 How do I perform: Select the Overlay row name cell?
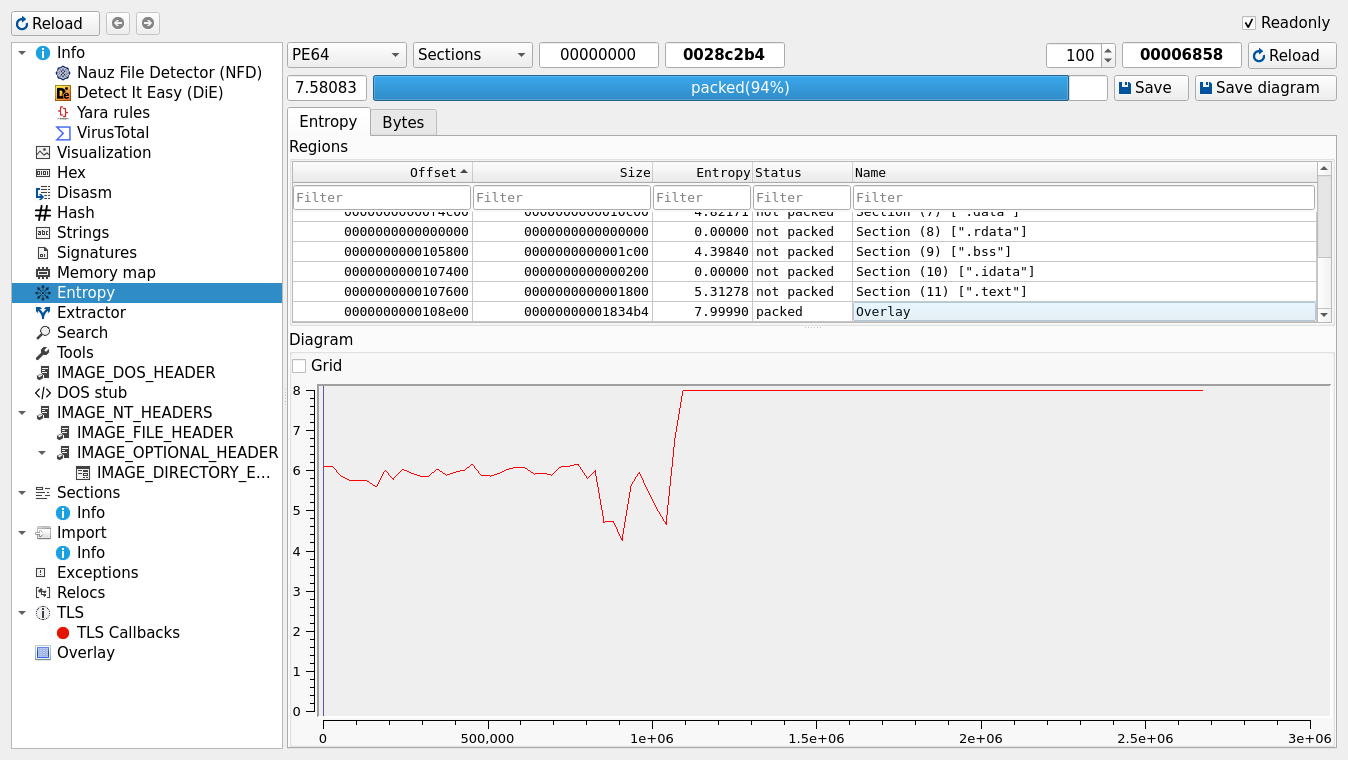pyautogui.click(x=1084, y=312)
